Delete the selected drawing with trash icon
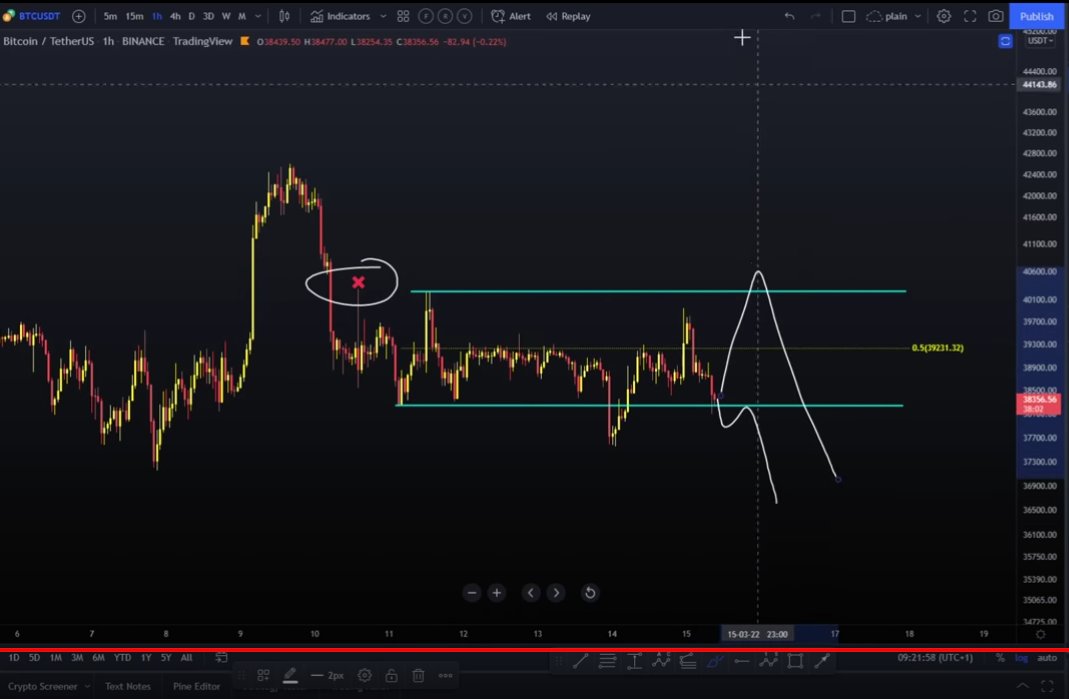This screenshot has width=1069, height=699. pos(418,675)
